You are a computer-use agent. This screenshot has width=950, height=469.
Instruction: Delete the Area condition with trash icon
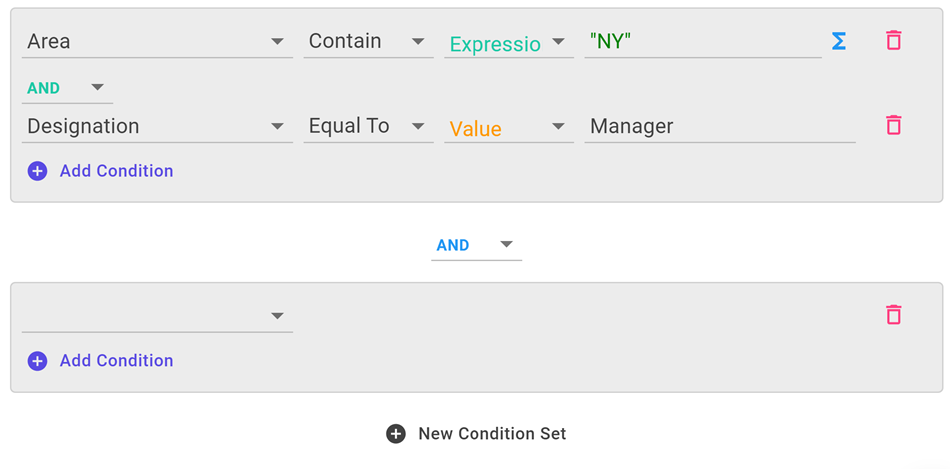[x=893, y=41]
